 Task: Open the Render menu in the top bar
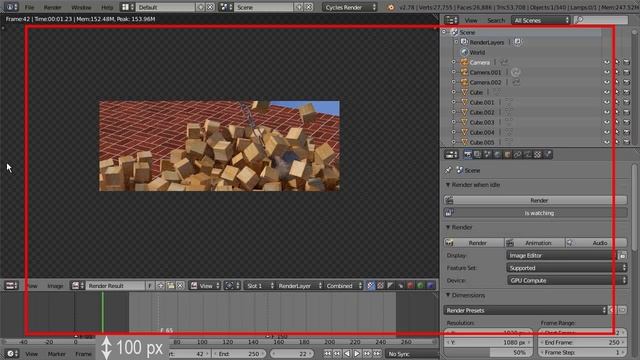52,7
